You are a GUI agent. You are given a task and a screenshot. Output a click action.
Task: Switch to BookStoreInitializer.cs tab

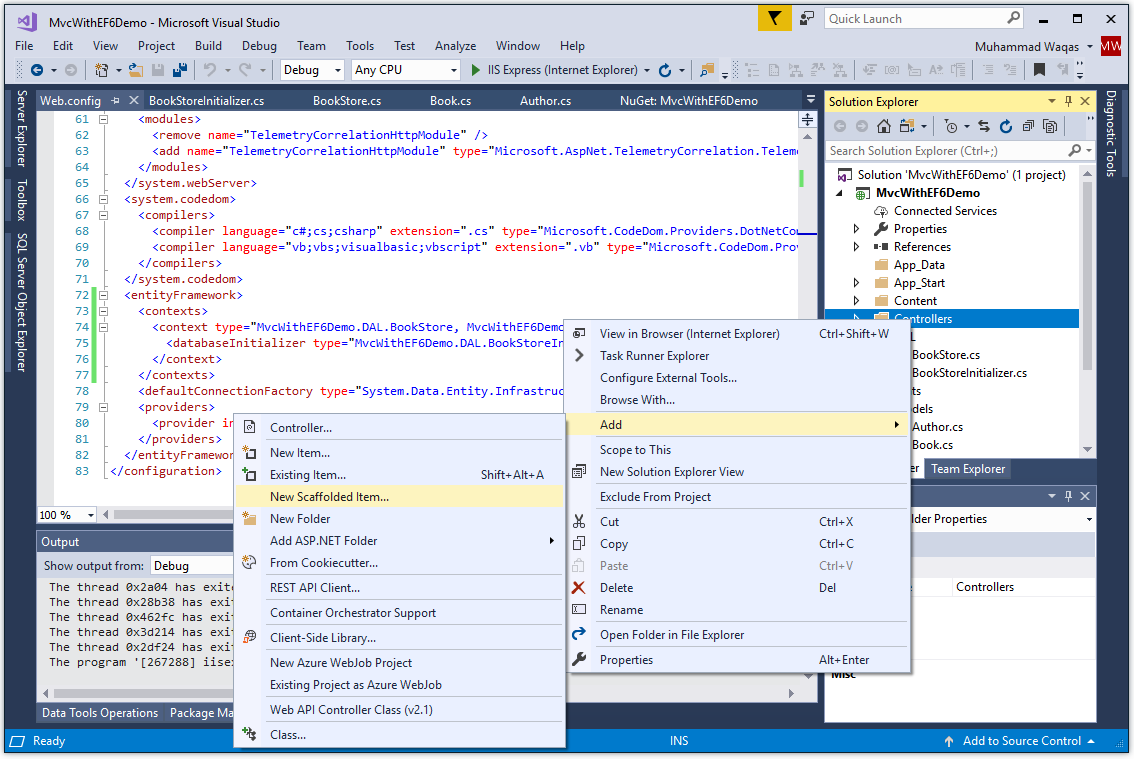pos(206,101)
